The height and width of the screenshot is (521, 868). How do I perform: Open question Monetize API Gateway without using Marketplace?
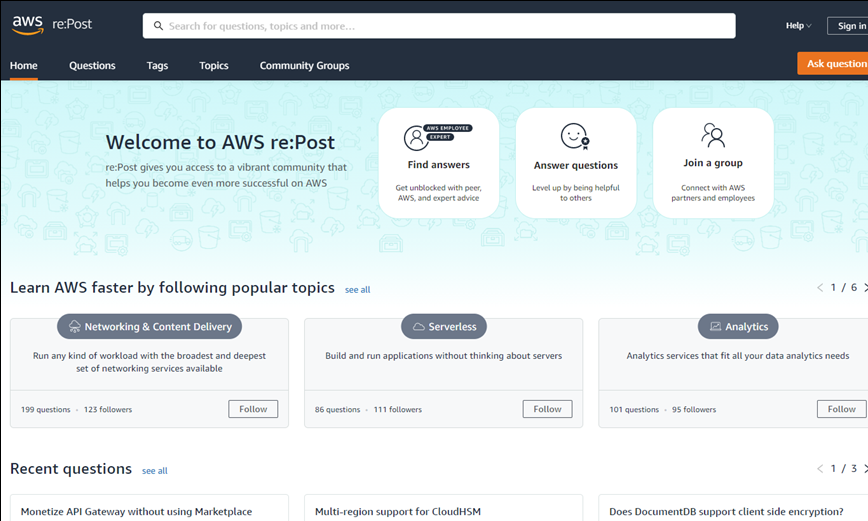(136, 512)
